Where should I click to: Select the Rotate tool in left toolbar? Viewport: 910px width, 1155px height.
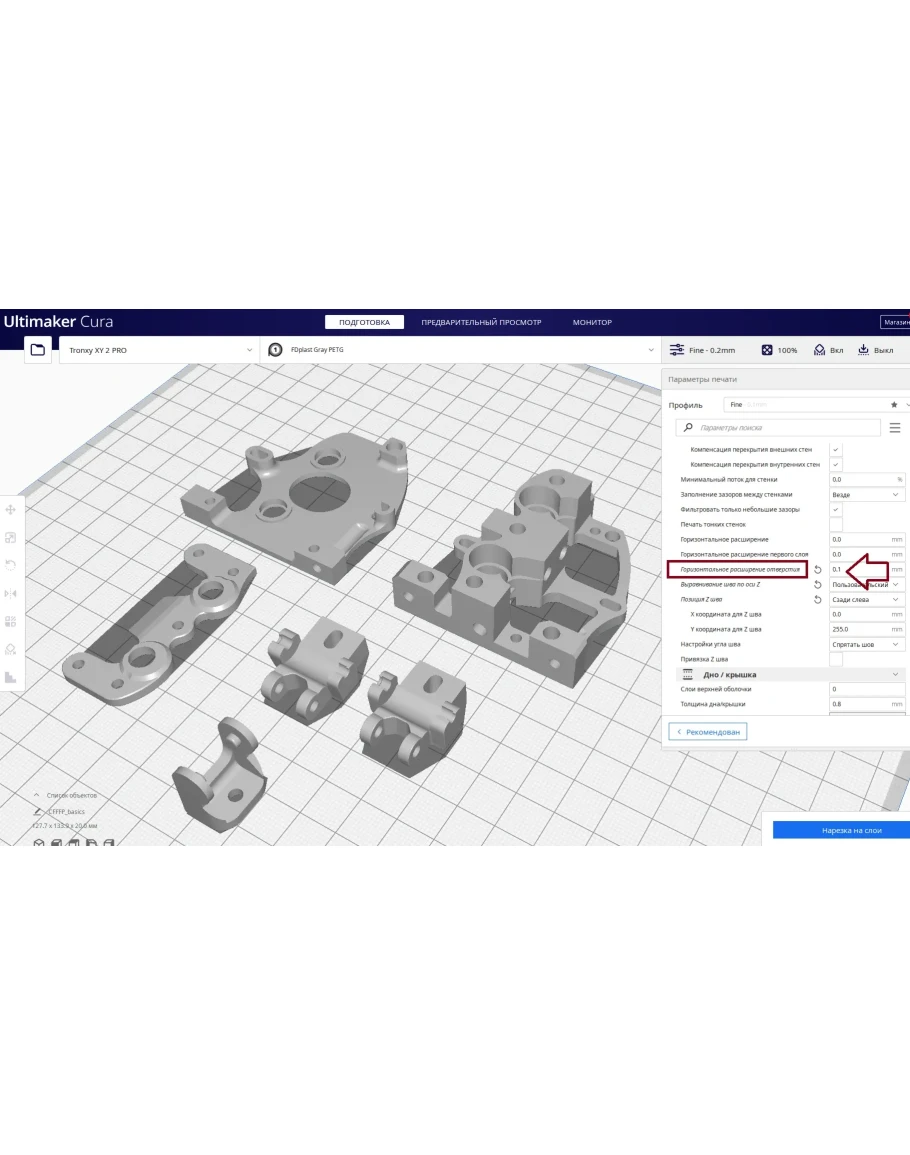click(x=11, y=565)
